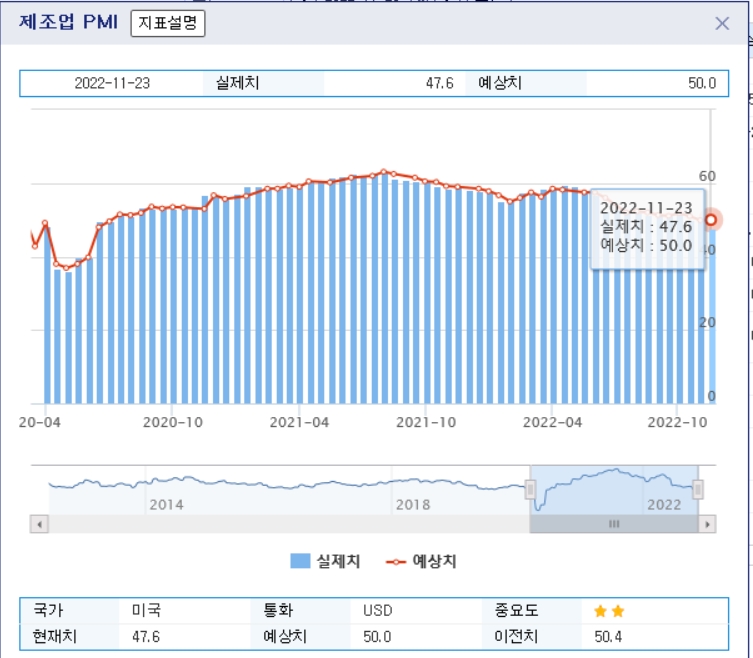Toggle the 예상치 legend series
This screenshot has width=753, height=658.
[421, 561]
